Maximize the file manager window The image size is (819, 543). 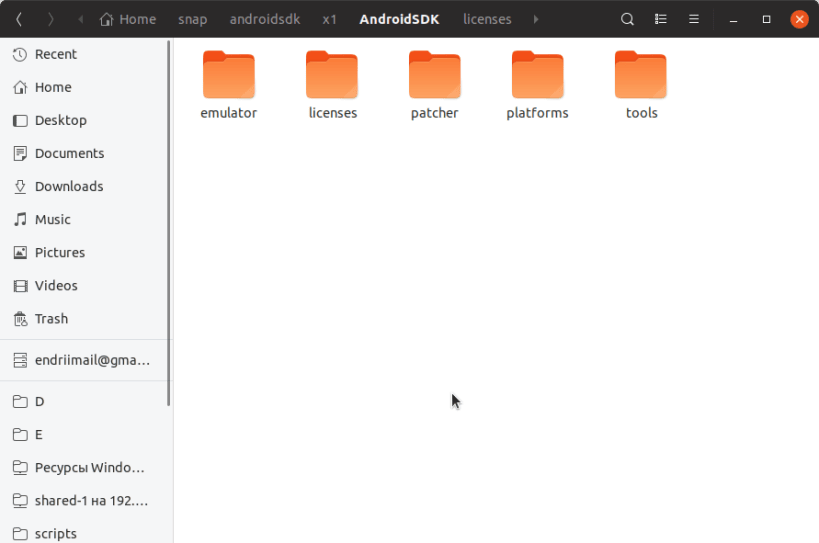coord(766,19)
